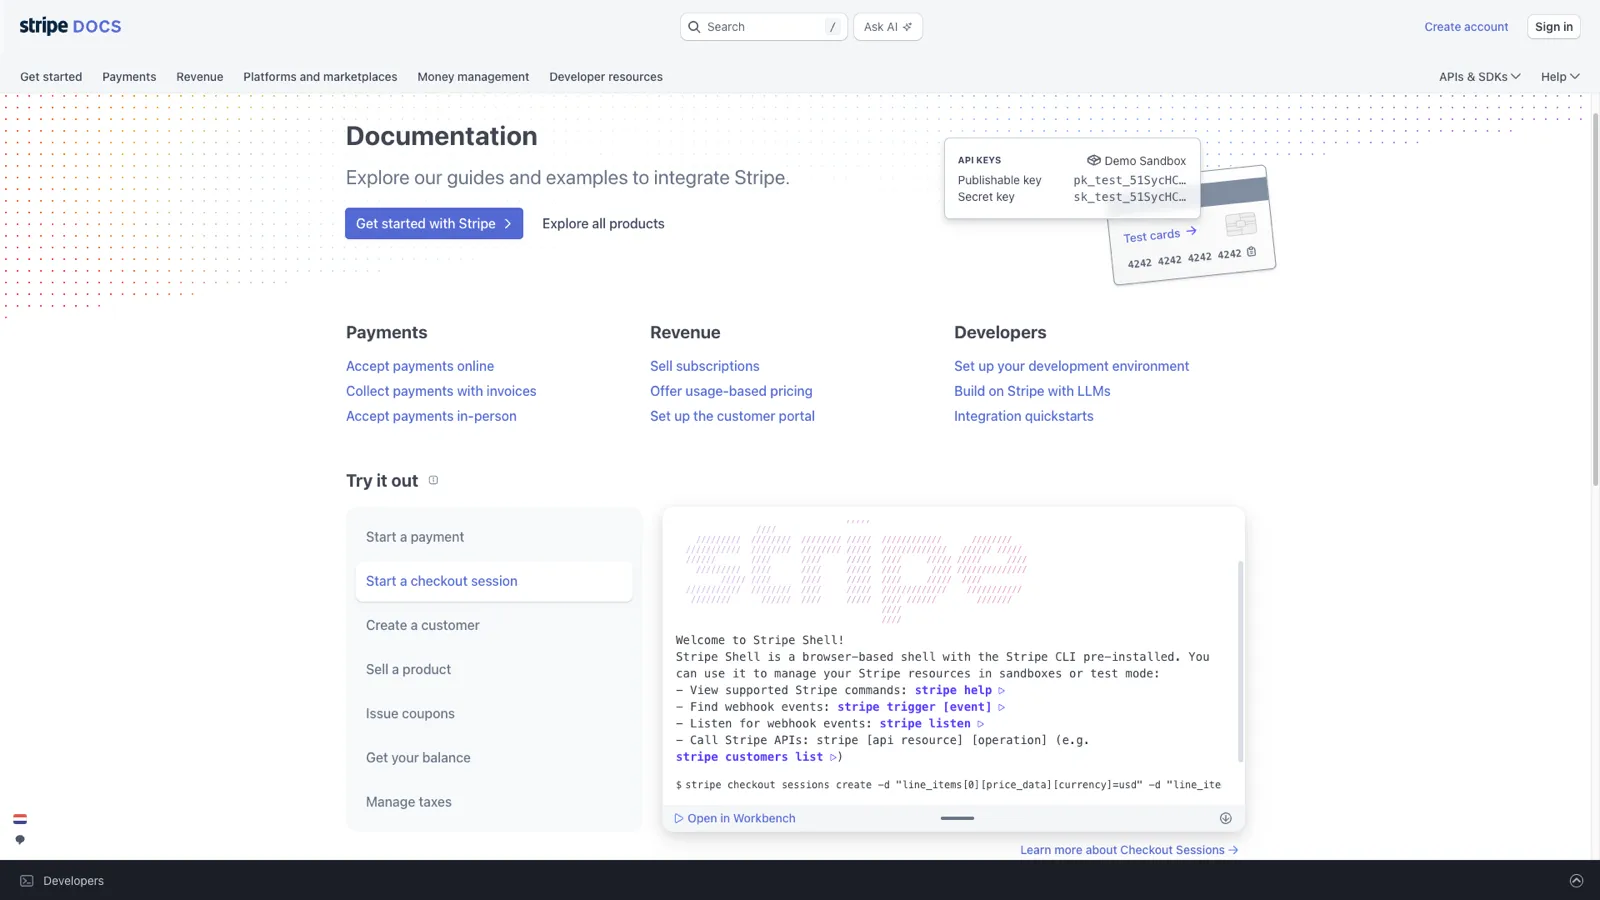1600x900 pixels.
Task: Click the info icon beside Try it out
Action: pyautogui.click(x=433, y=480)
